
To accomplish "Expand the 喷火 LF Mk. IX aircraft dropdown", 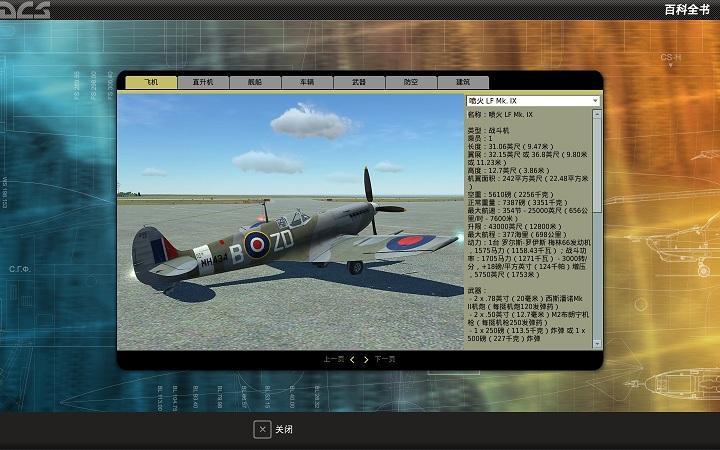I will (528, 101).
